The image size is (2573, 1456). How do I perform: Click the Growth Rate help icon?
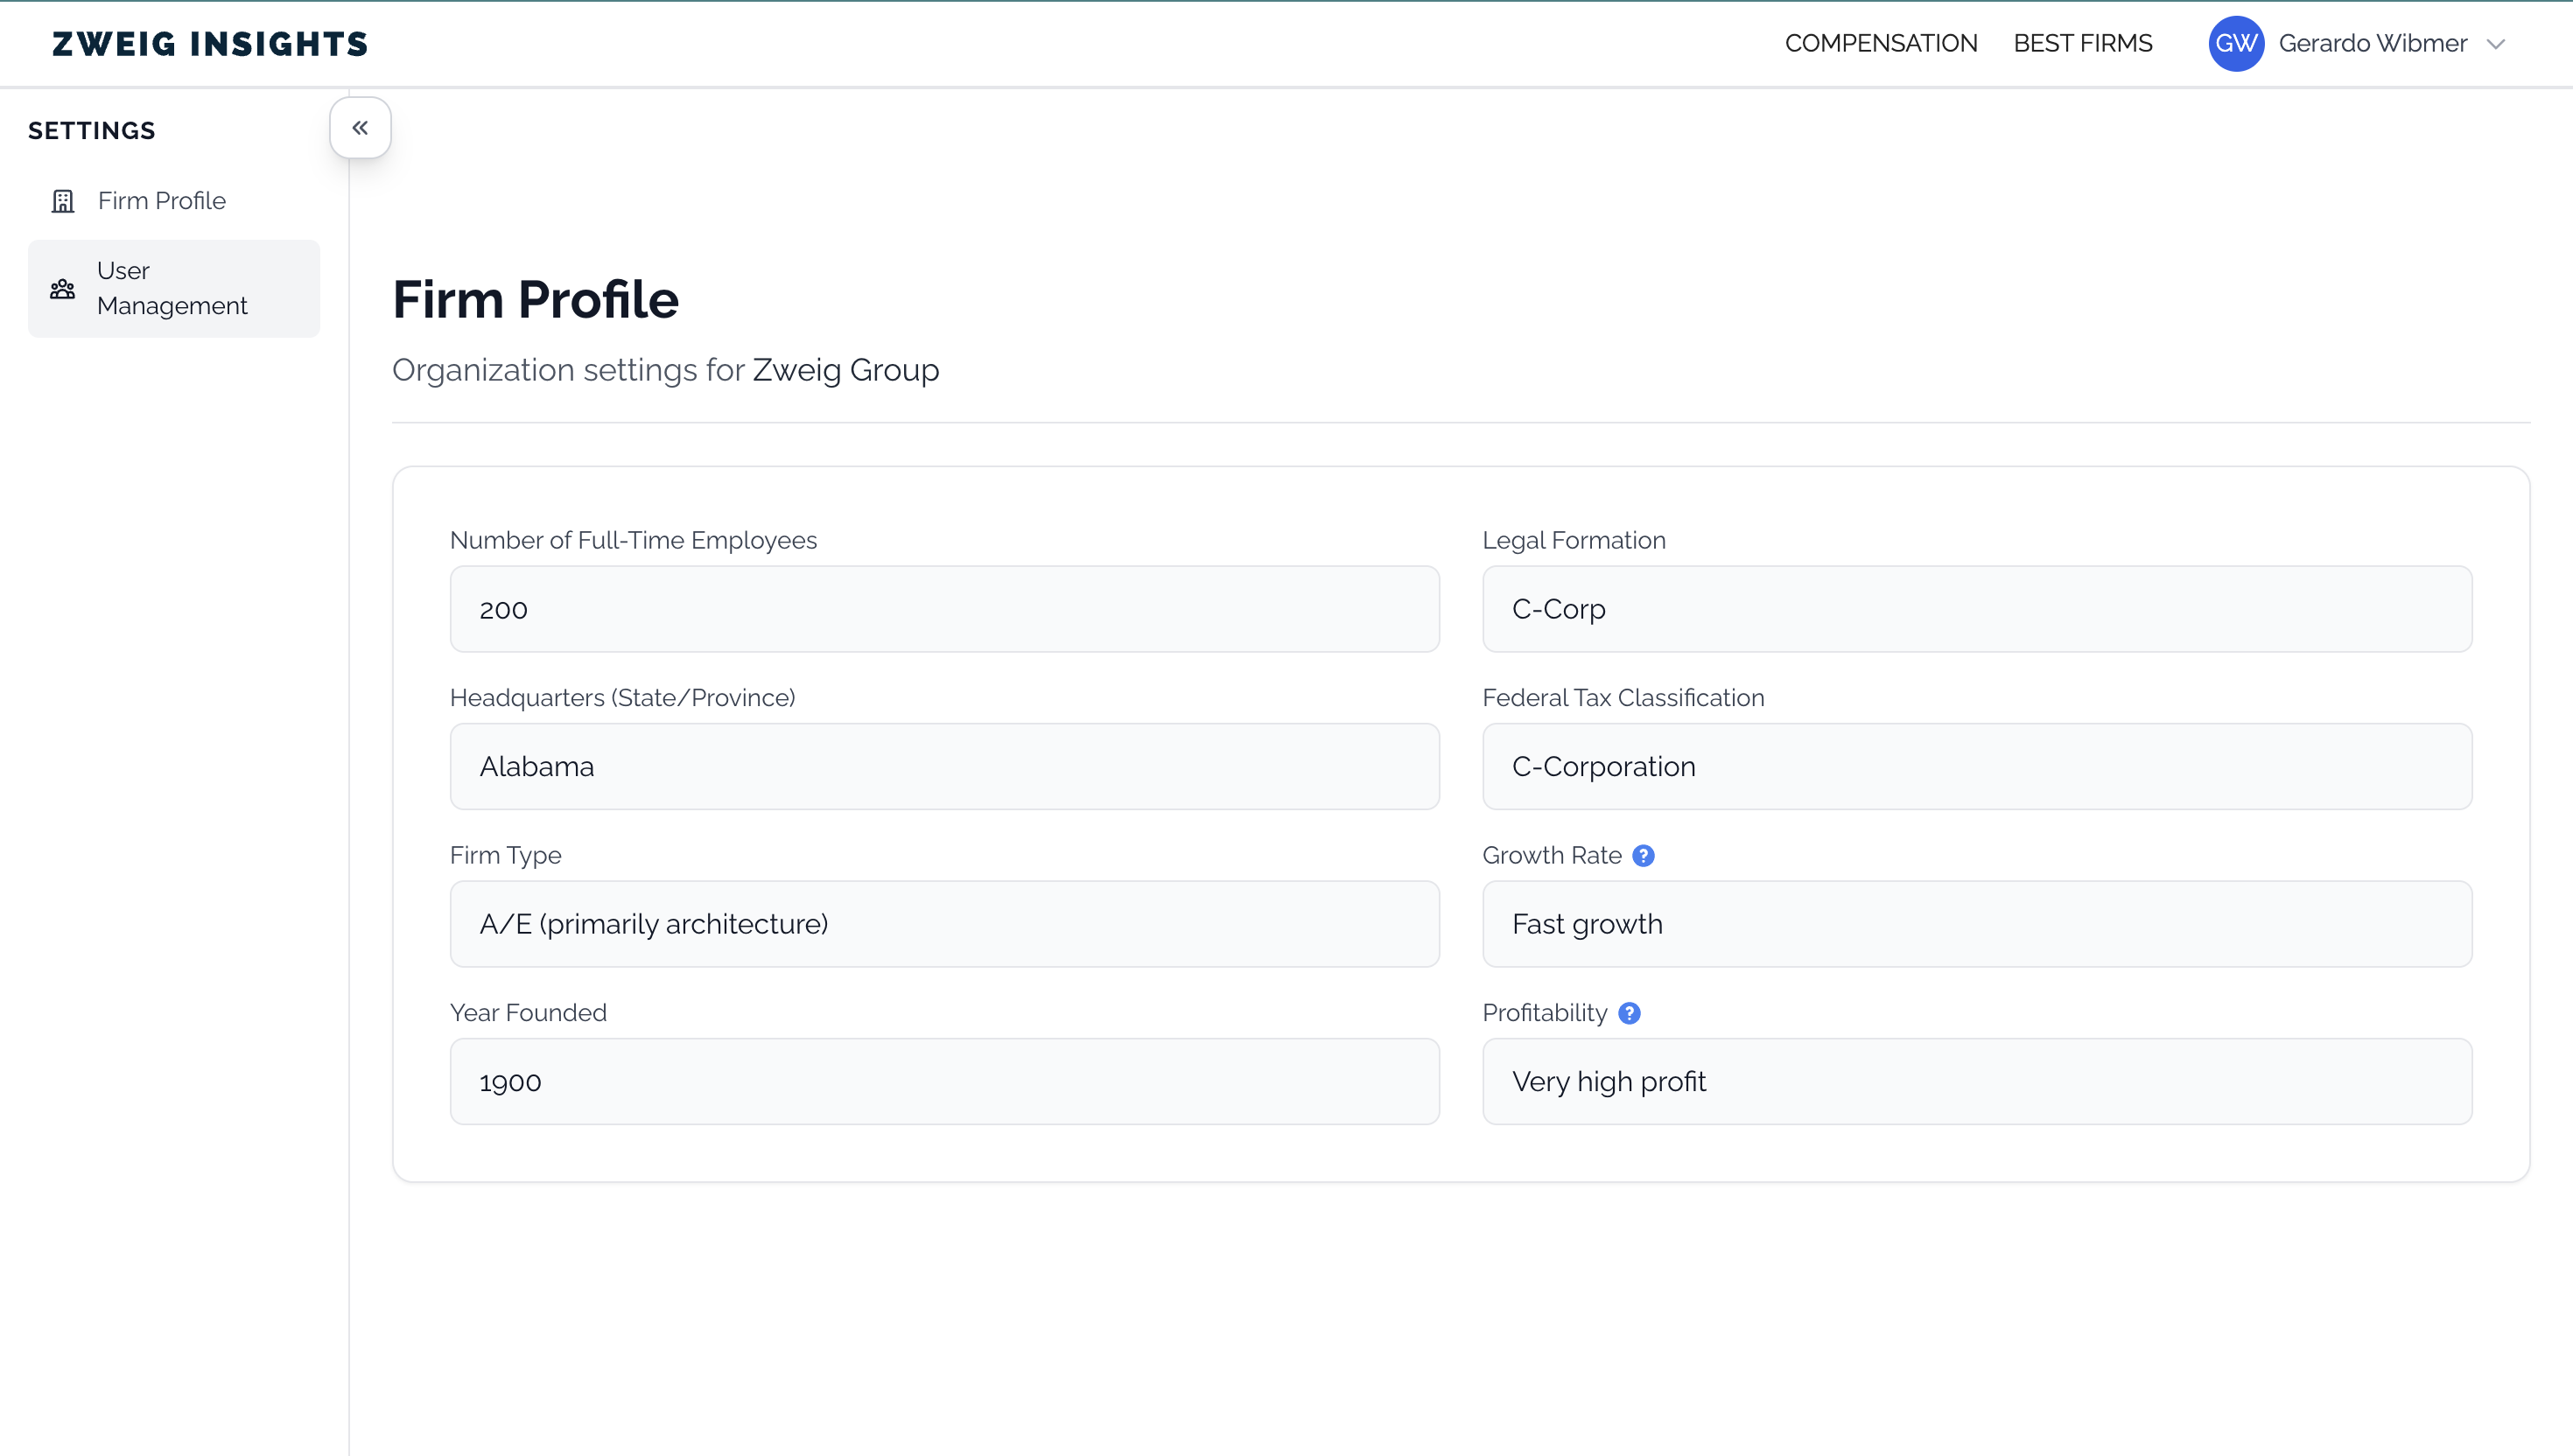[x=1643, y=856]
